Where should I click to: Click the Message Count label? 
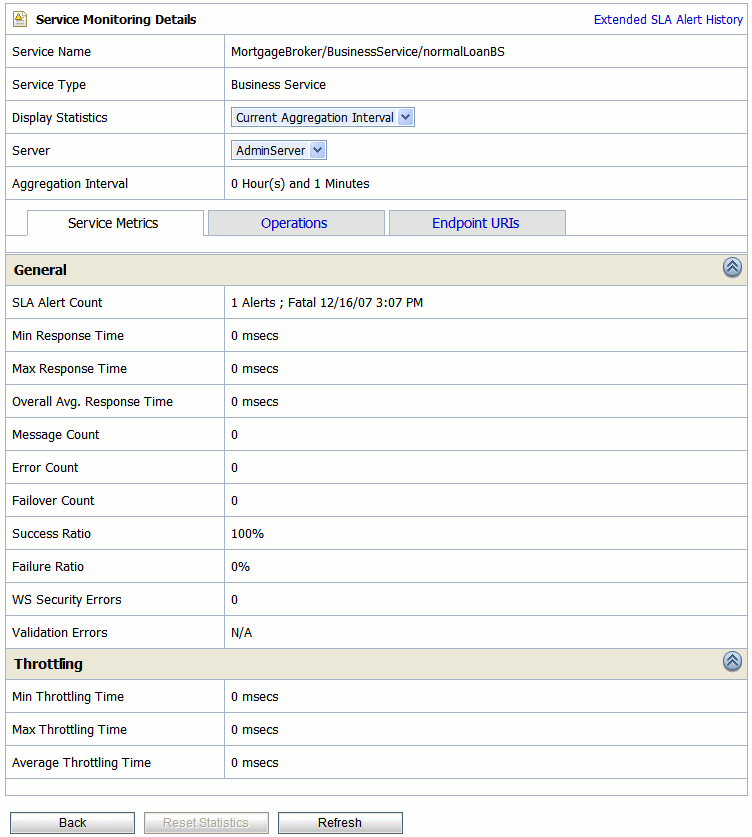pyautogui.click(x=56, y=435)
